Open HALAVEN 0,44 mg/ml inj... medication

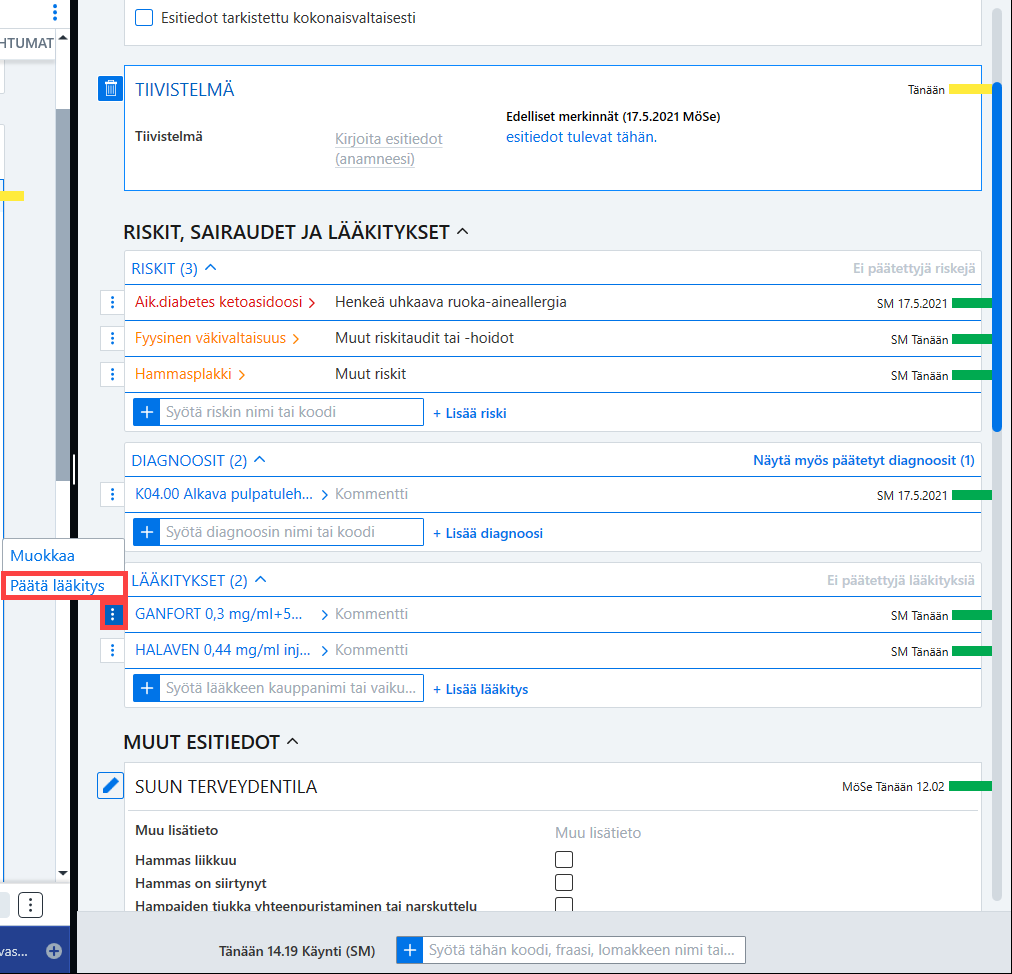tap(223, 651)
